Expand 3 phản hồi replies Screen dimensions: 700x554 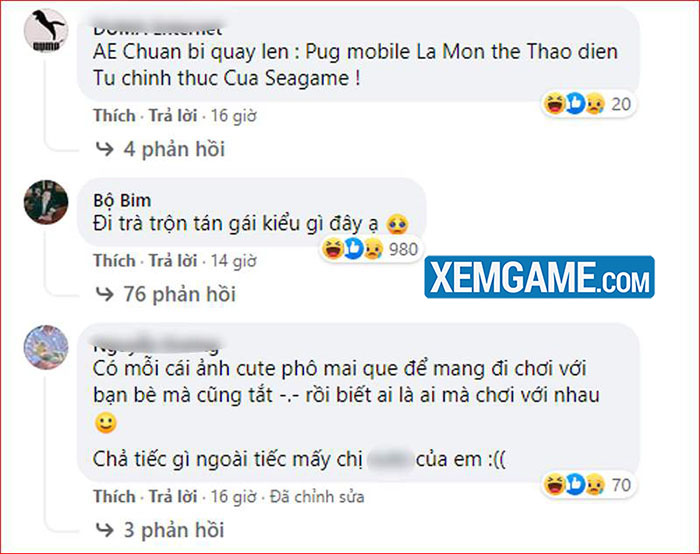click(174, 530)
